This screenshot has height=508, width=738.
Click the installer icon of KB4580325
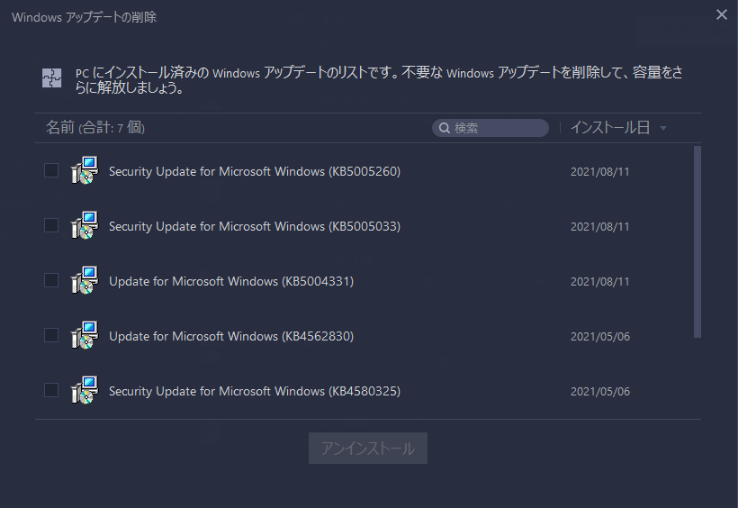pos(85,390)
